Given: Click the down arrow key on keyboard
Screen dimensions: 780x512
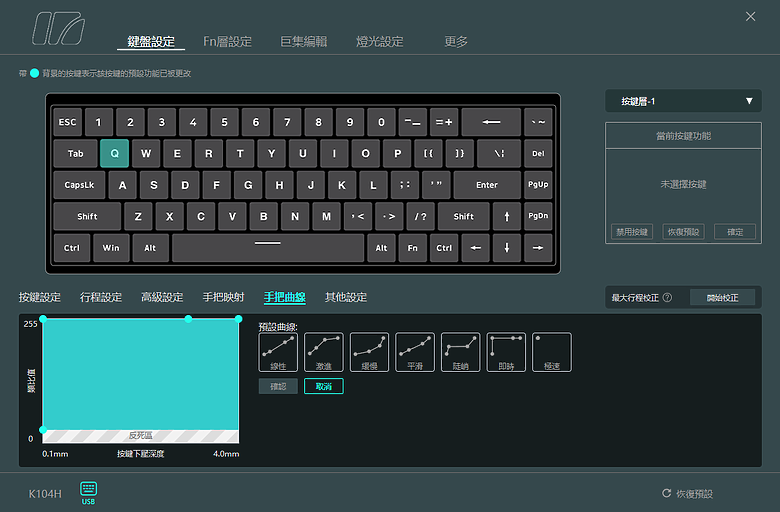Looking at the screenshot, I should (506, 248).
